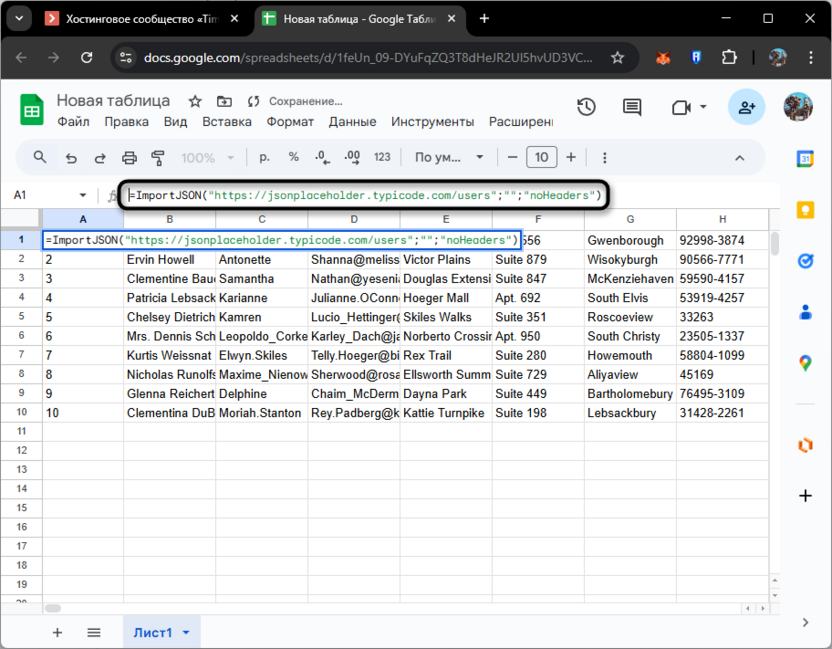Select the Paint format roller tool
This screenshot has width=832, height=649.
(158, 158)
